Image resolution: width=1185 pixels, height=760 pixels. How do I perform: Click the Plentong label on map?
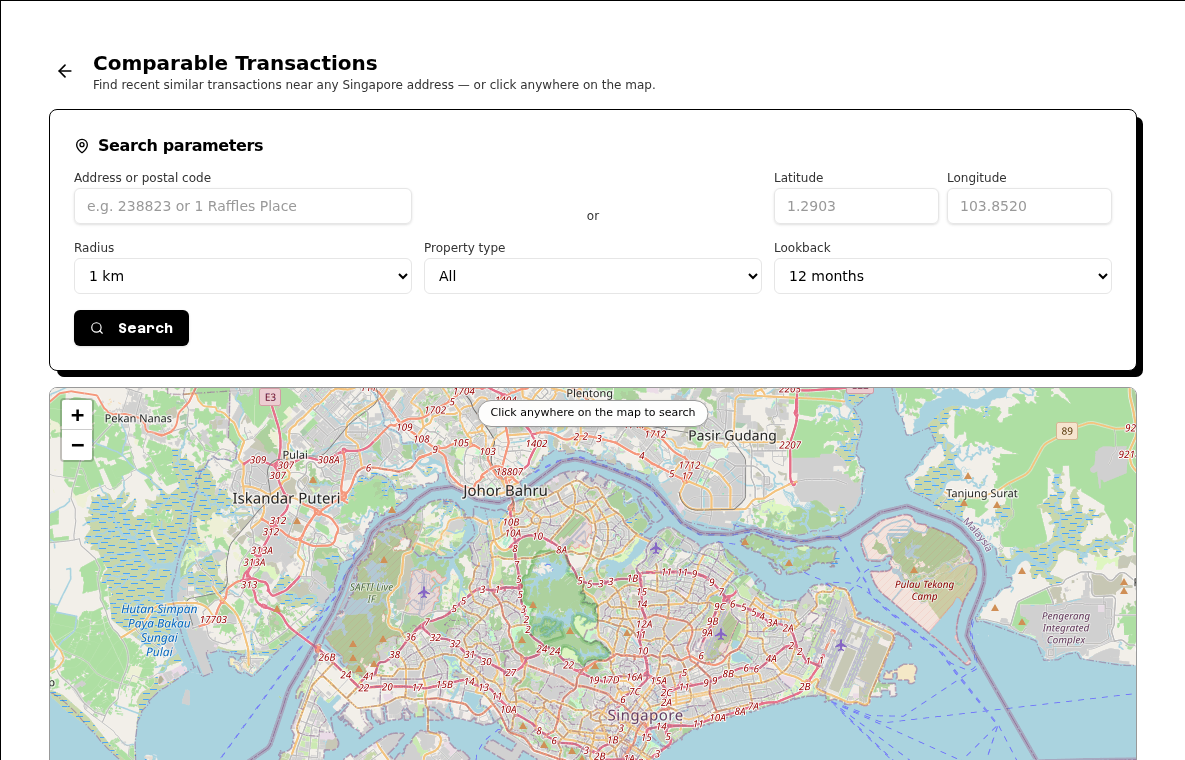click(x=589, y=394)
